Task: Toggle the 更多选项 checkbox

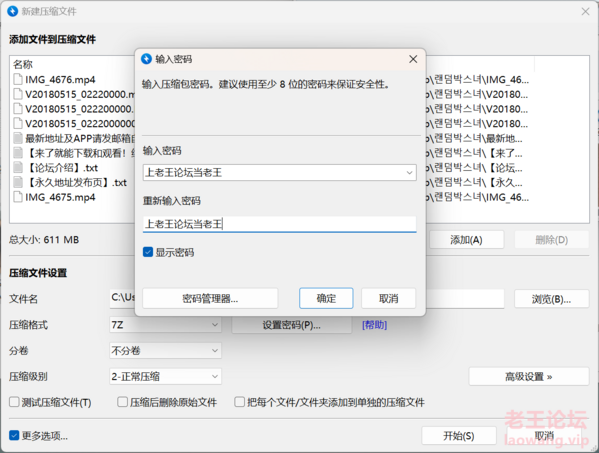Action: click(x=14, y=435)
